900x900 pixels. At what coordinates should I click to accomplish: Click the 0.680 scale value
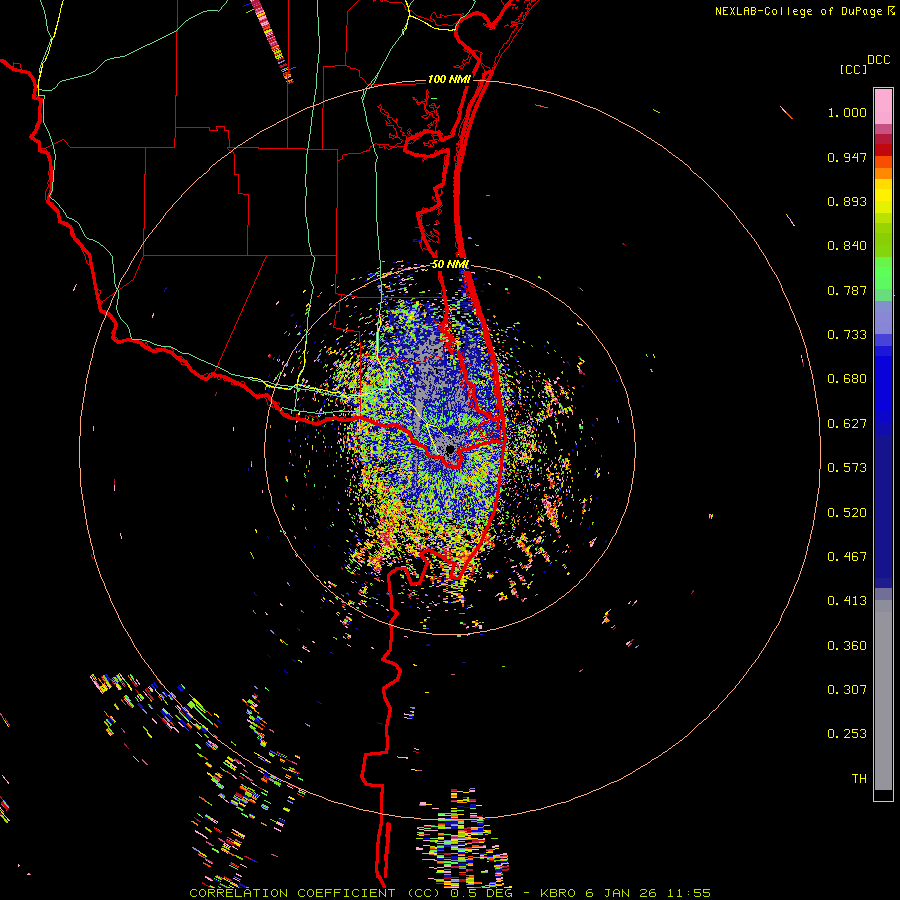click(x=847, y=379)
